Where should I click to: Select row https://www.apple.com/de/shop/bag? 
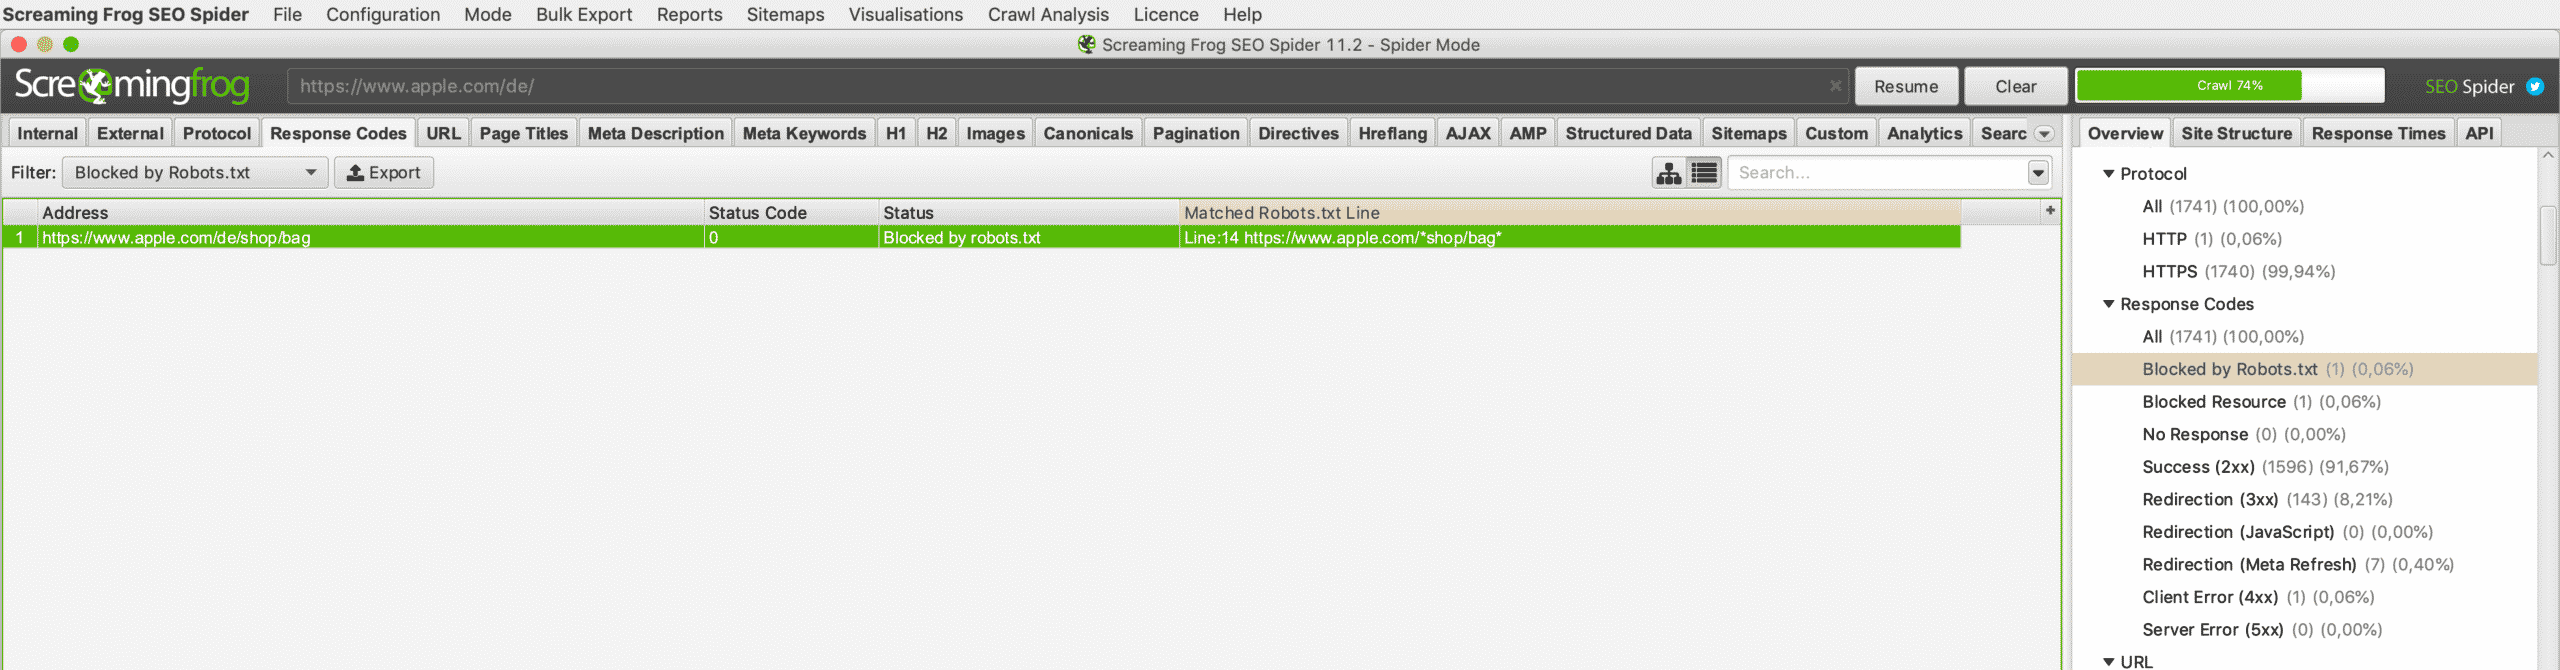click(x=981, y=237)
